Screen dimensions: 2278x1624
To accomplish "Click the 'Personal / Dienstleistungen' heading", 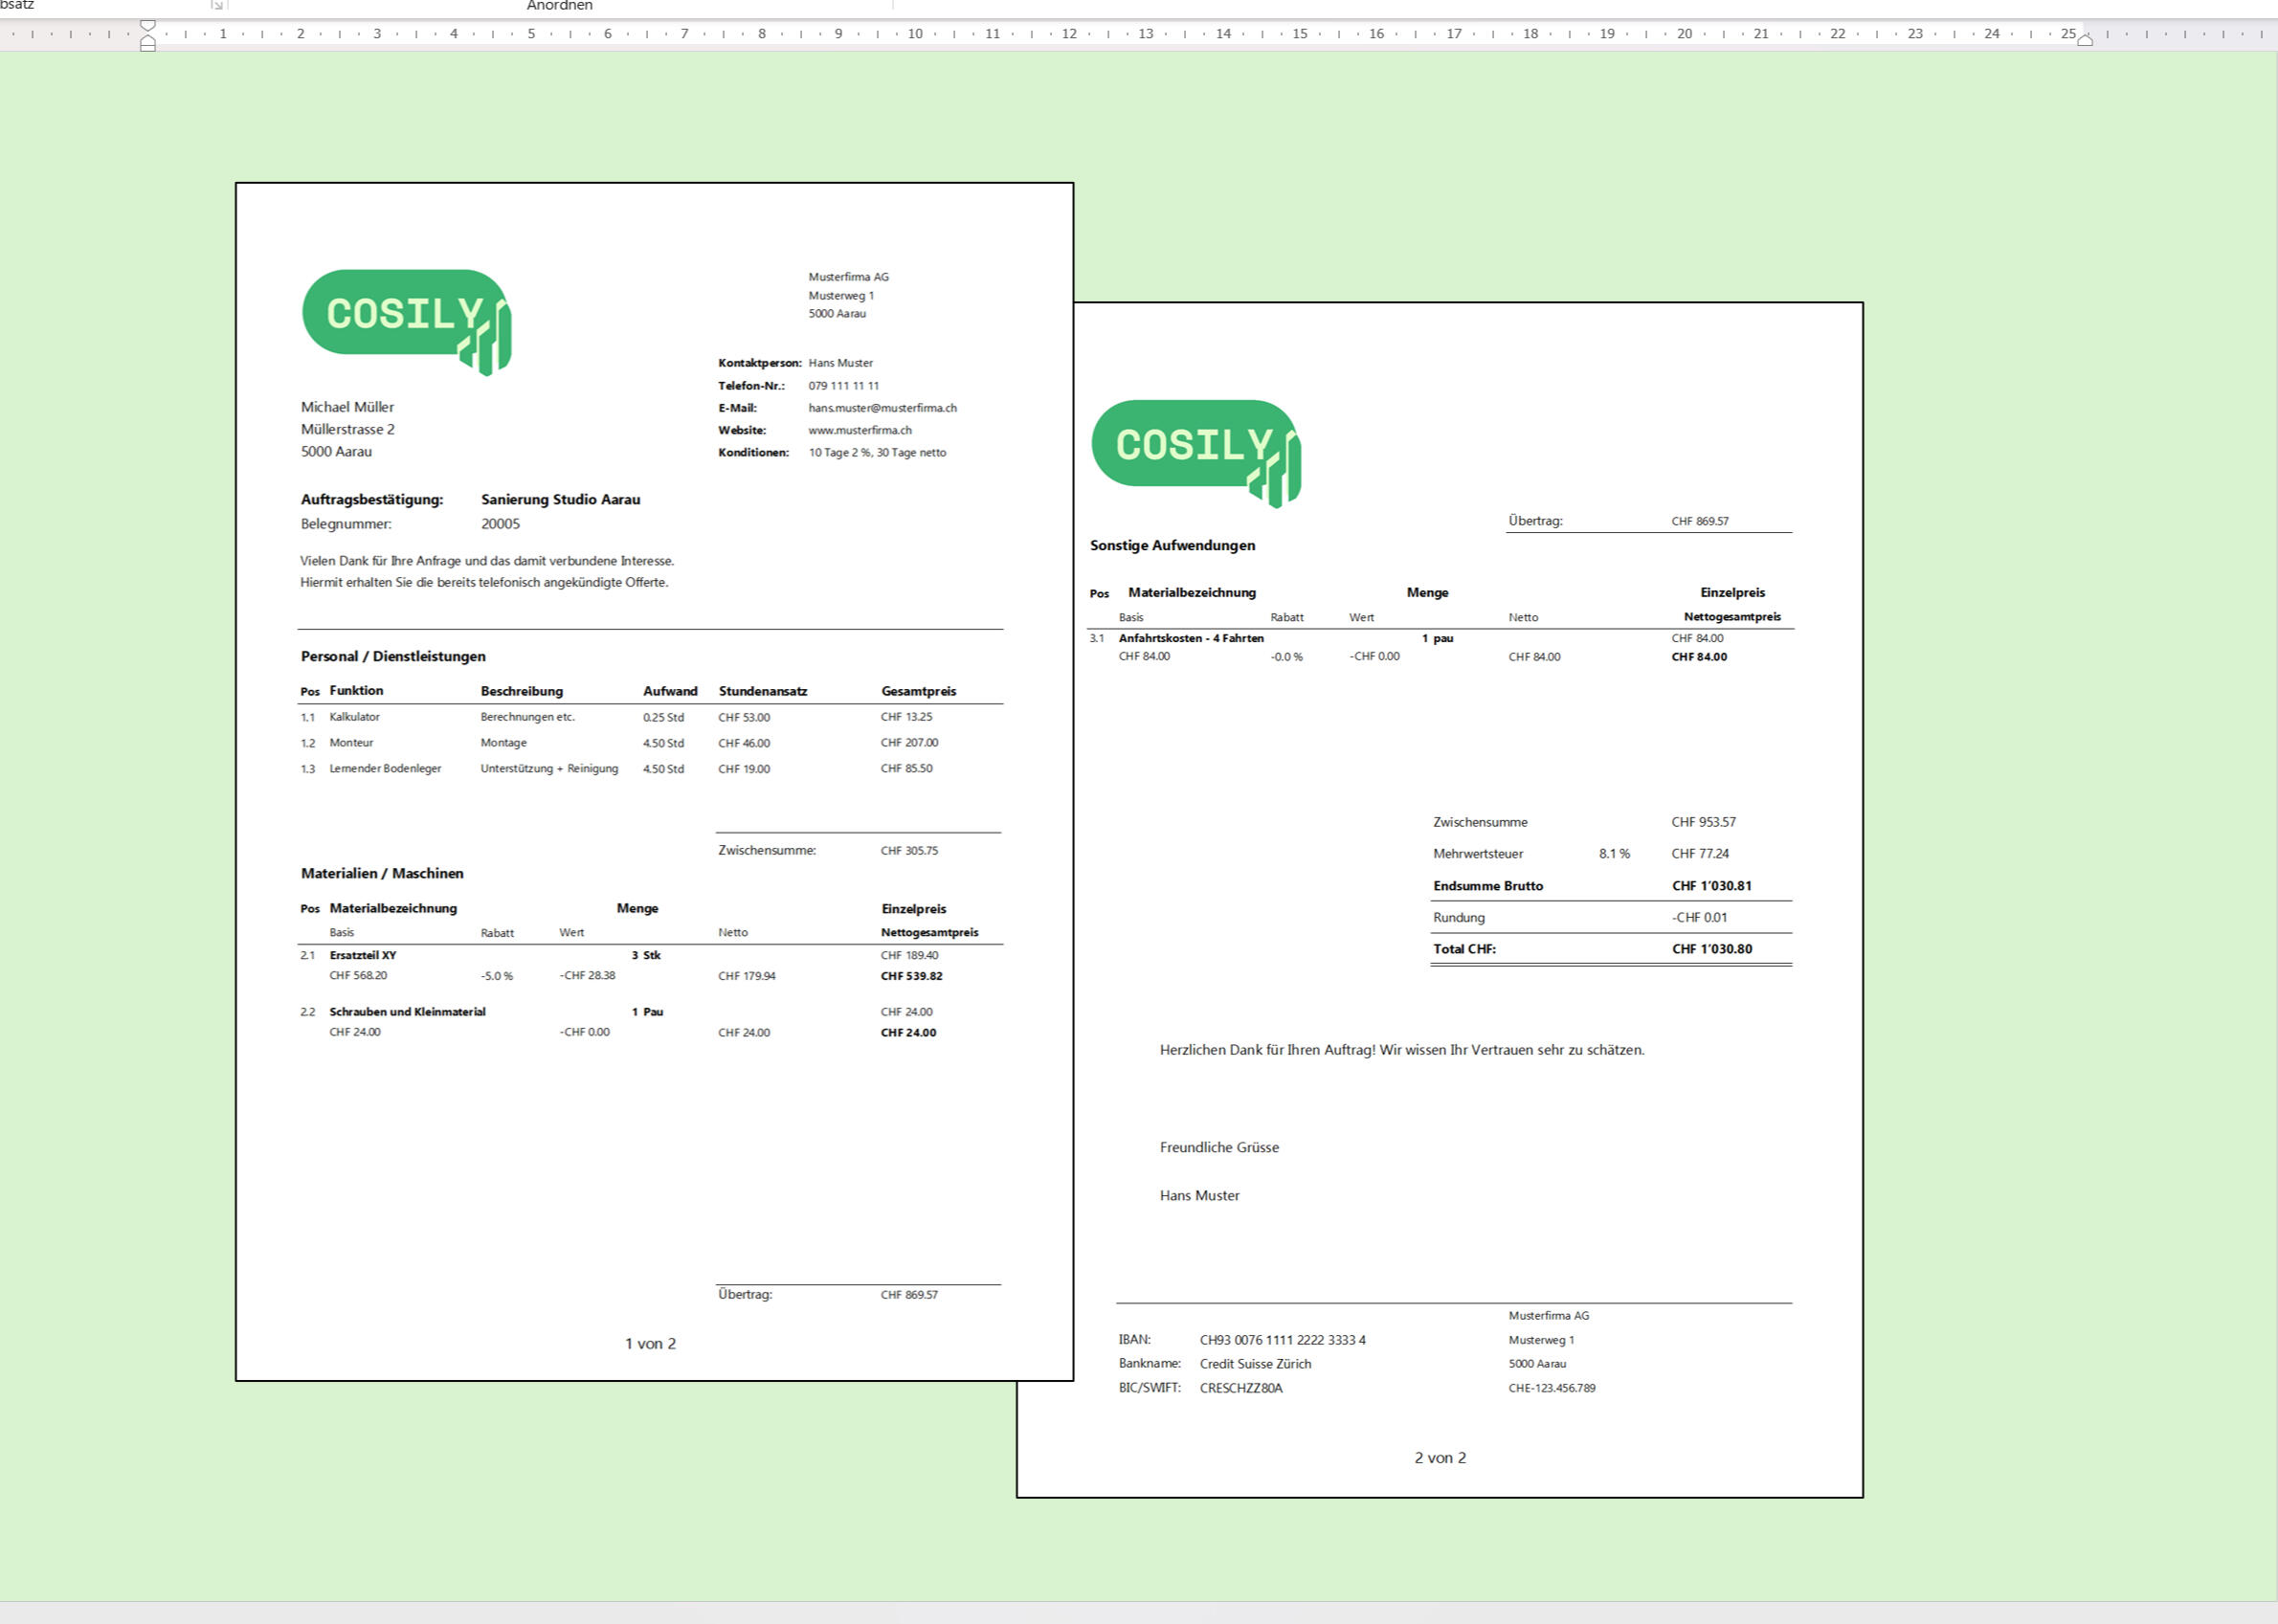I will coord(393,656).
